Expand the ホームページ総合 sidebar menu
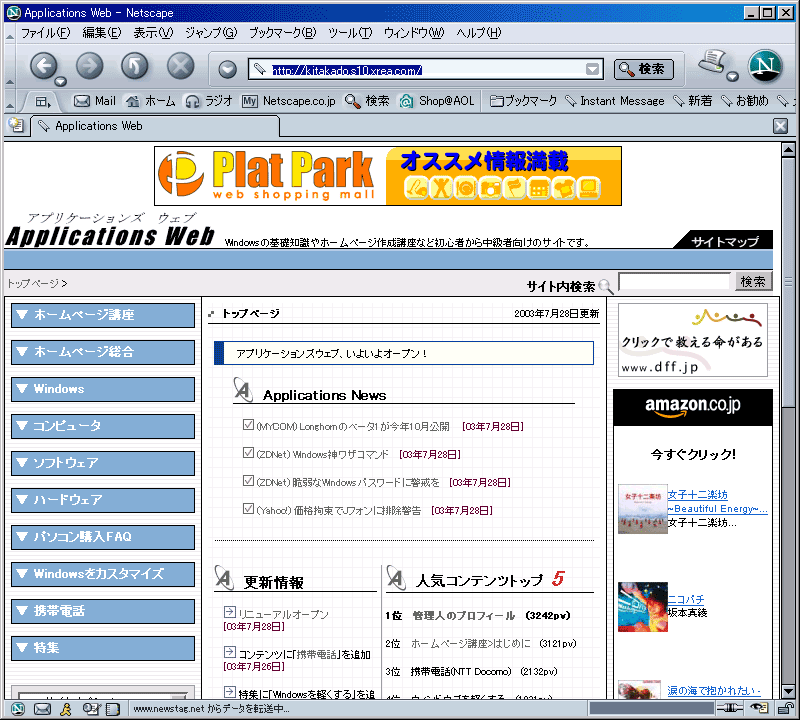This screenshot has width=800, height=720. [x=103, y=352]
